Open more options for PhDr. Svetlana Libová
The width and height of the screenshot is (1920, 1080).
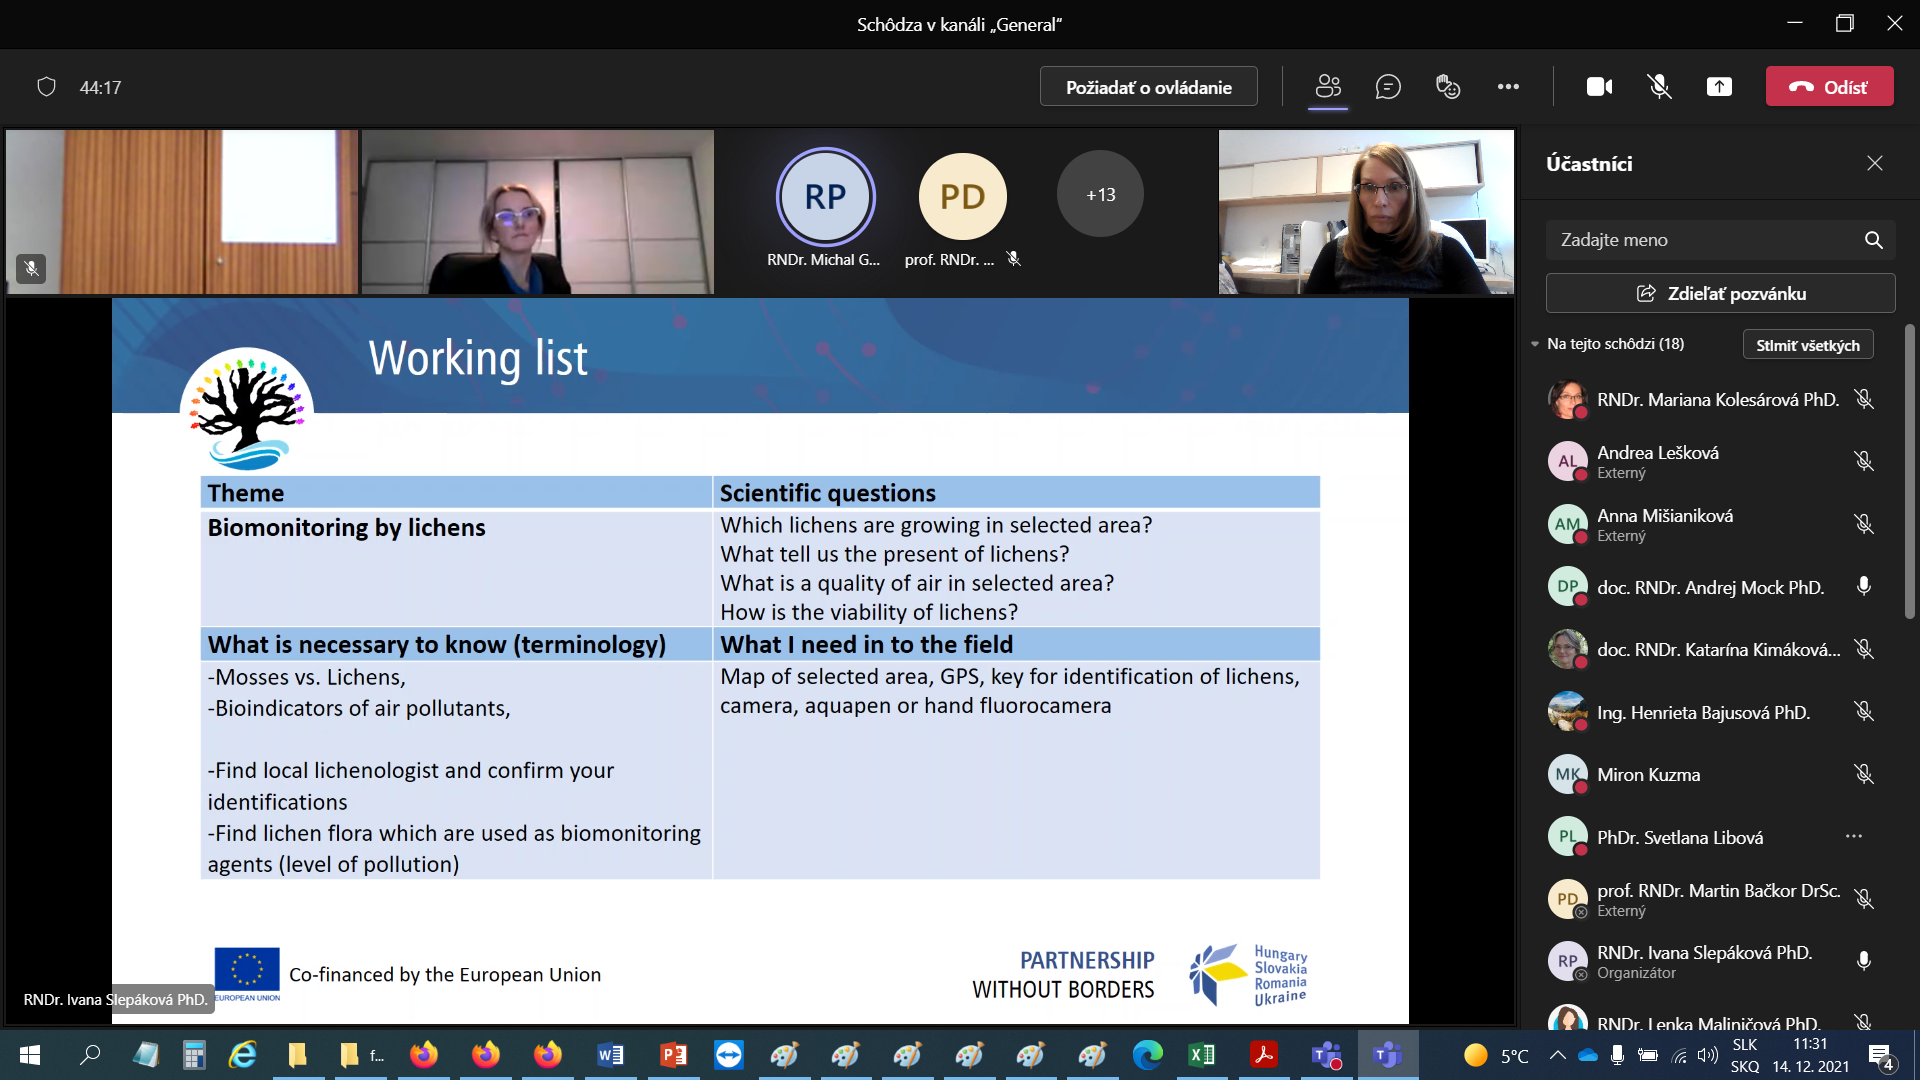click(1853, 837)
